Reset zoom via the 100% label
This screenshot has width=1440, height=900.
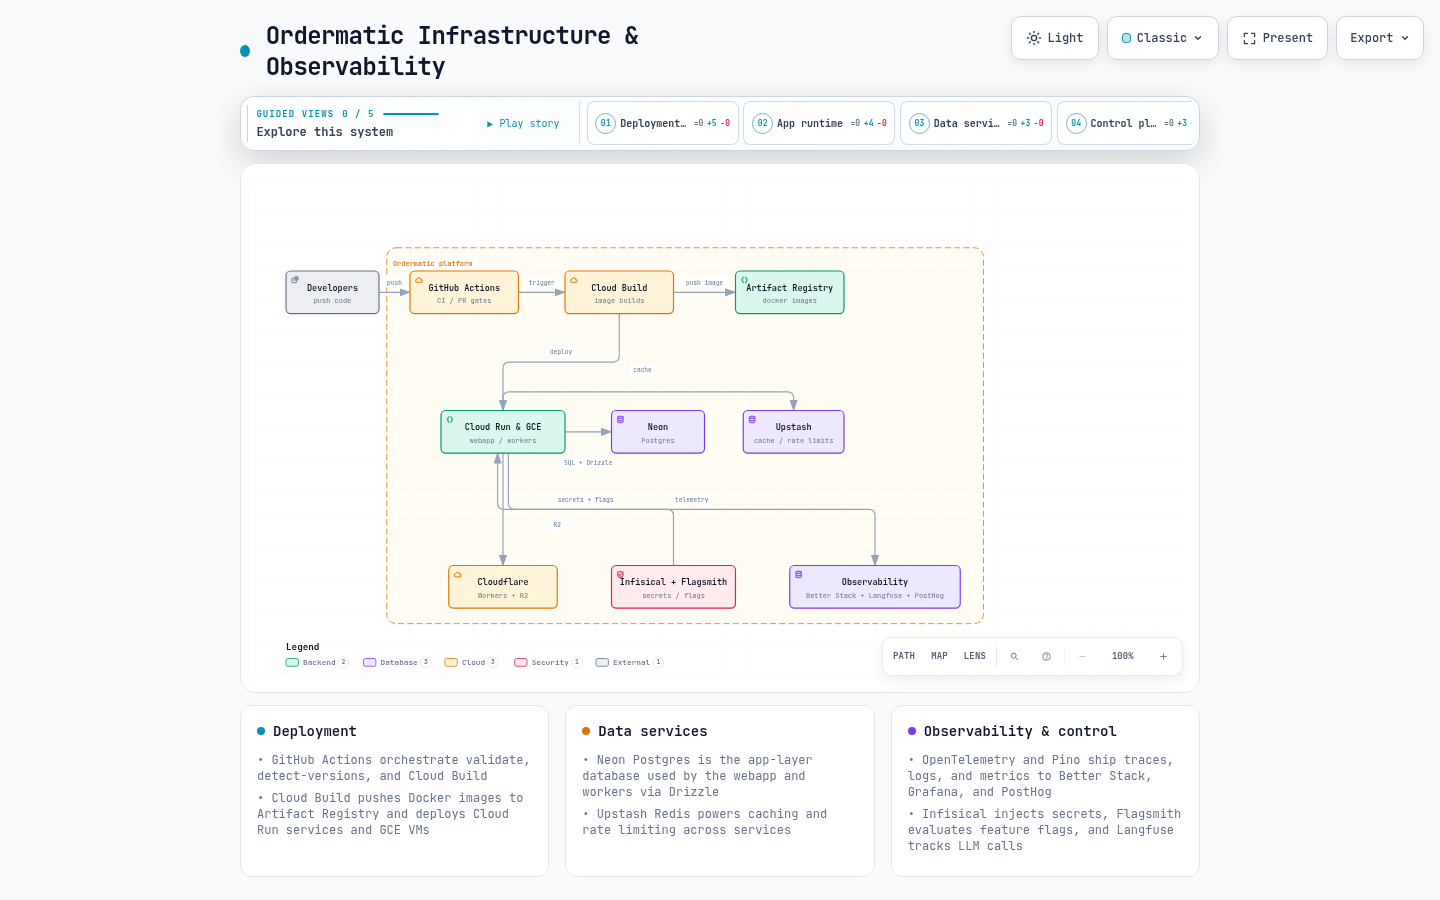click(x=1123, y=656)
